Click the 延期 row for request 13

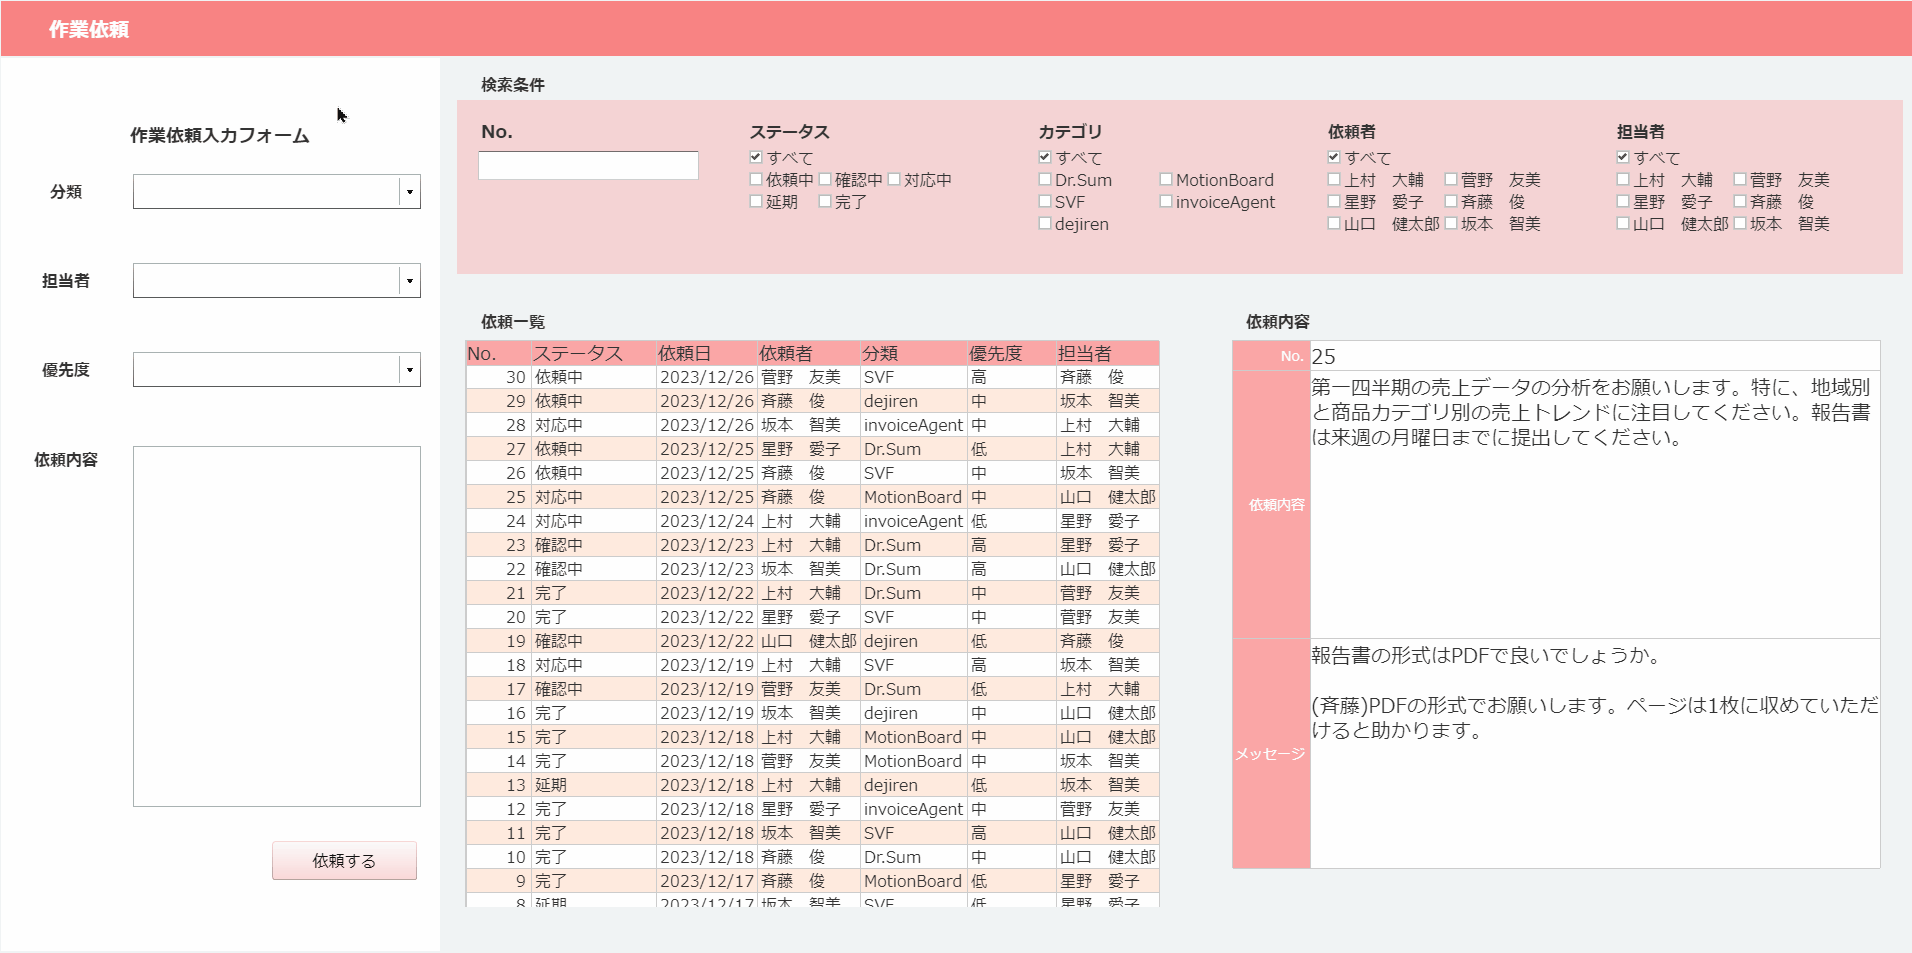point(700,784)
